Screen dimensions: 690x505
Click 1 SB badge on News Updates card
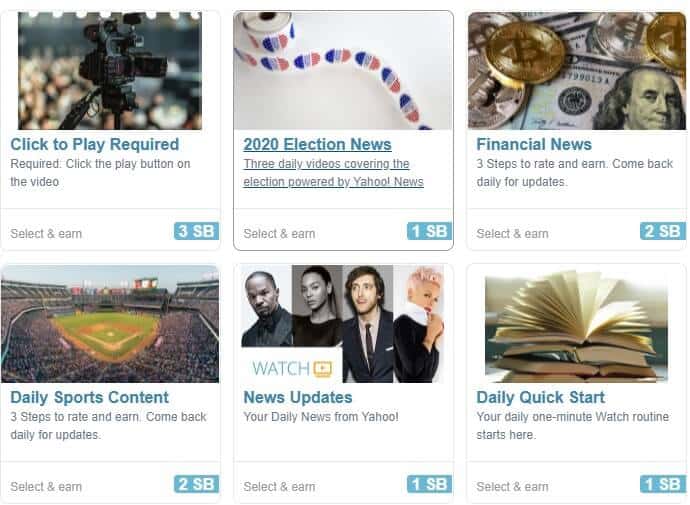coord(429,484)
